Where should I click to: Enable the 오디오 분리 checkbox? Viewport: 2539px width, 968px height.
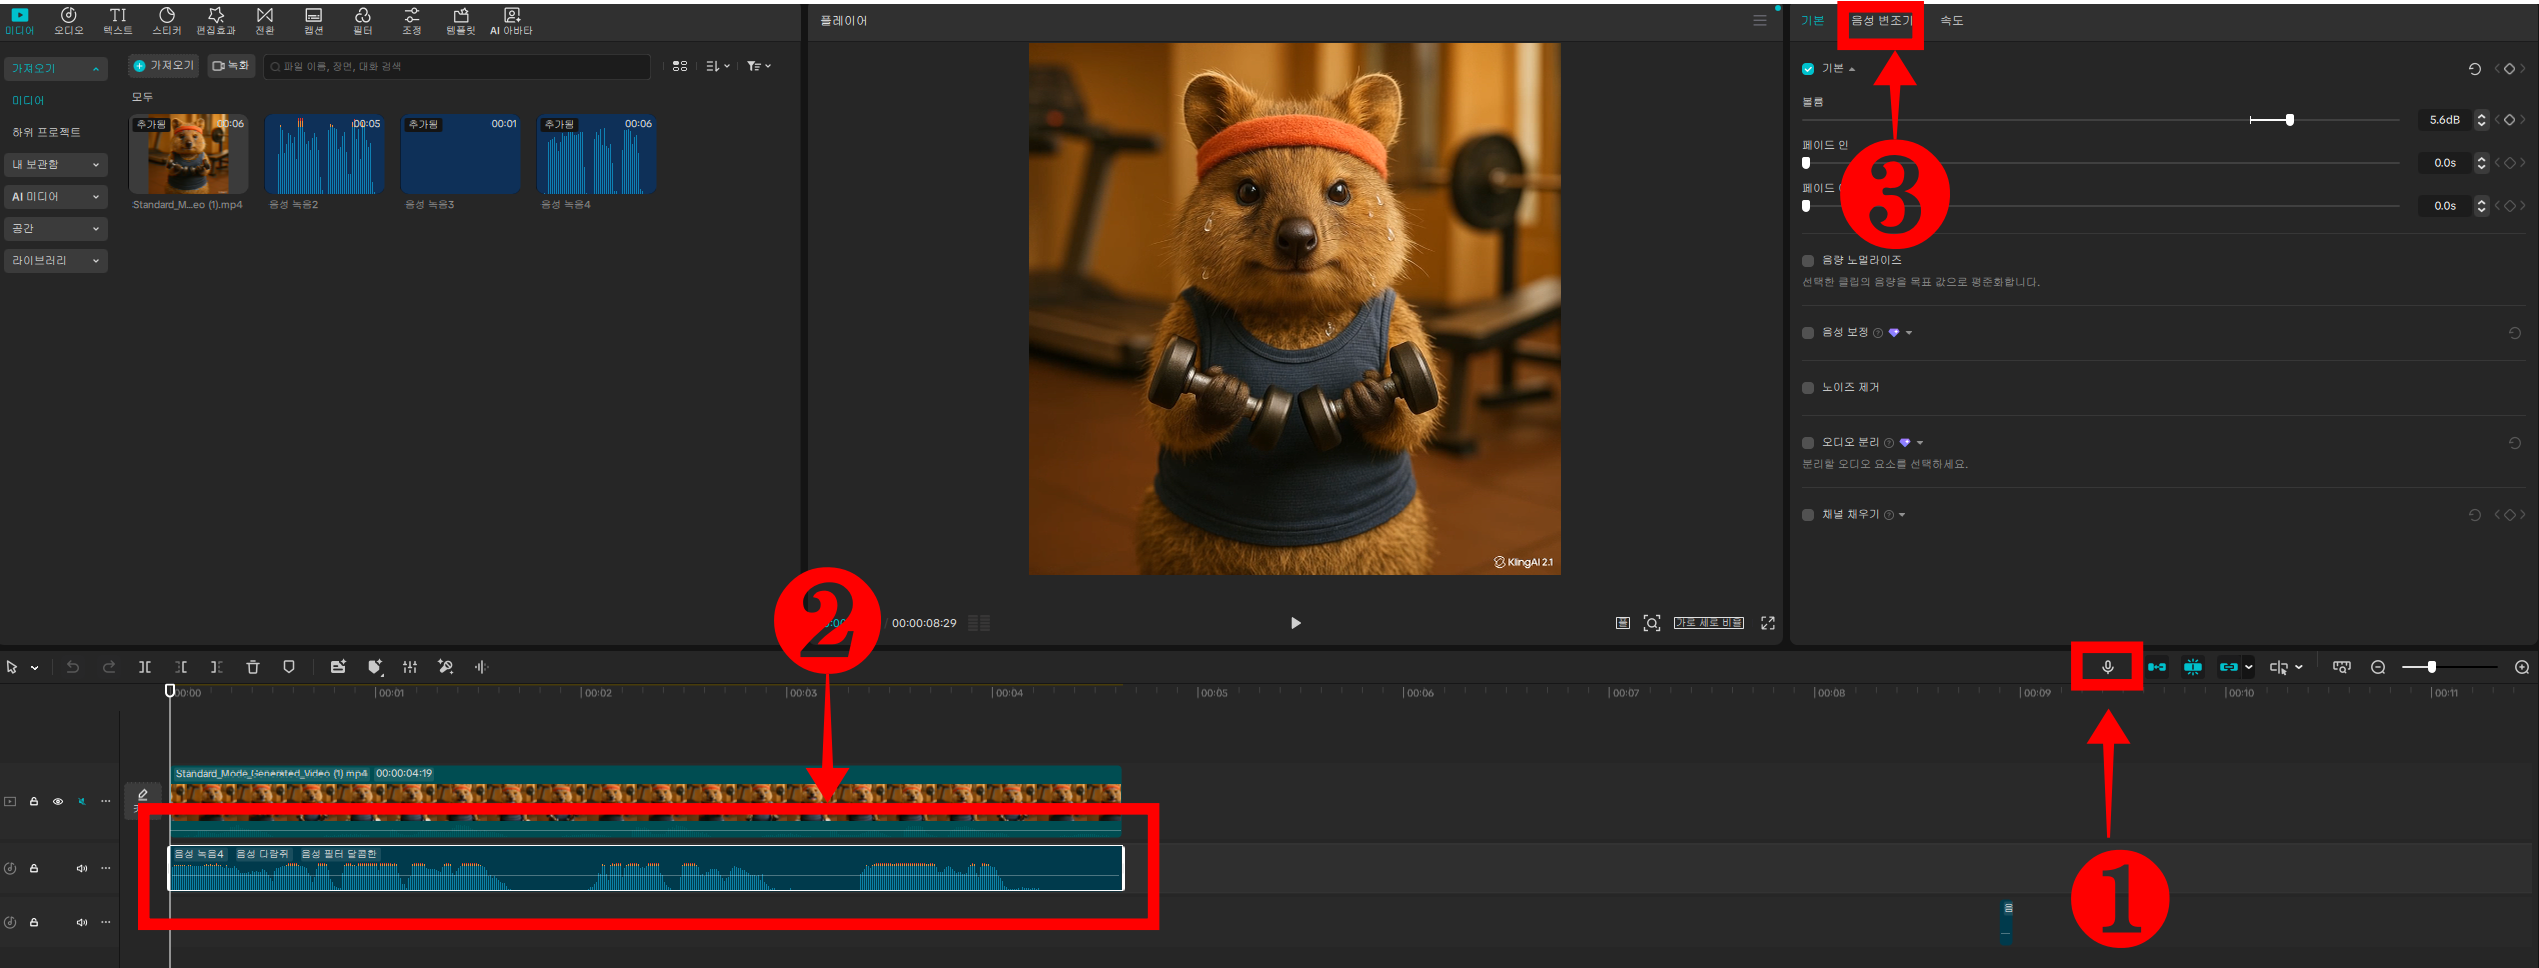1808,443
